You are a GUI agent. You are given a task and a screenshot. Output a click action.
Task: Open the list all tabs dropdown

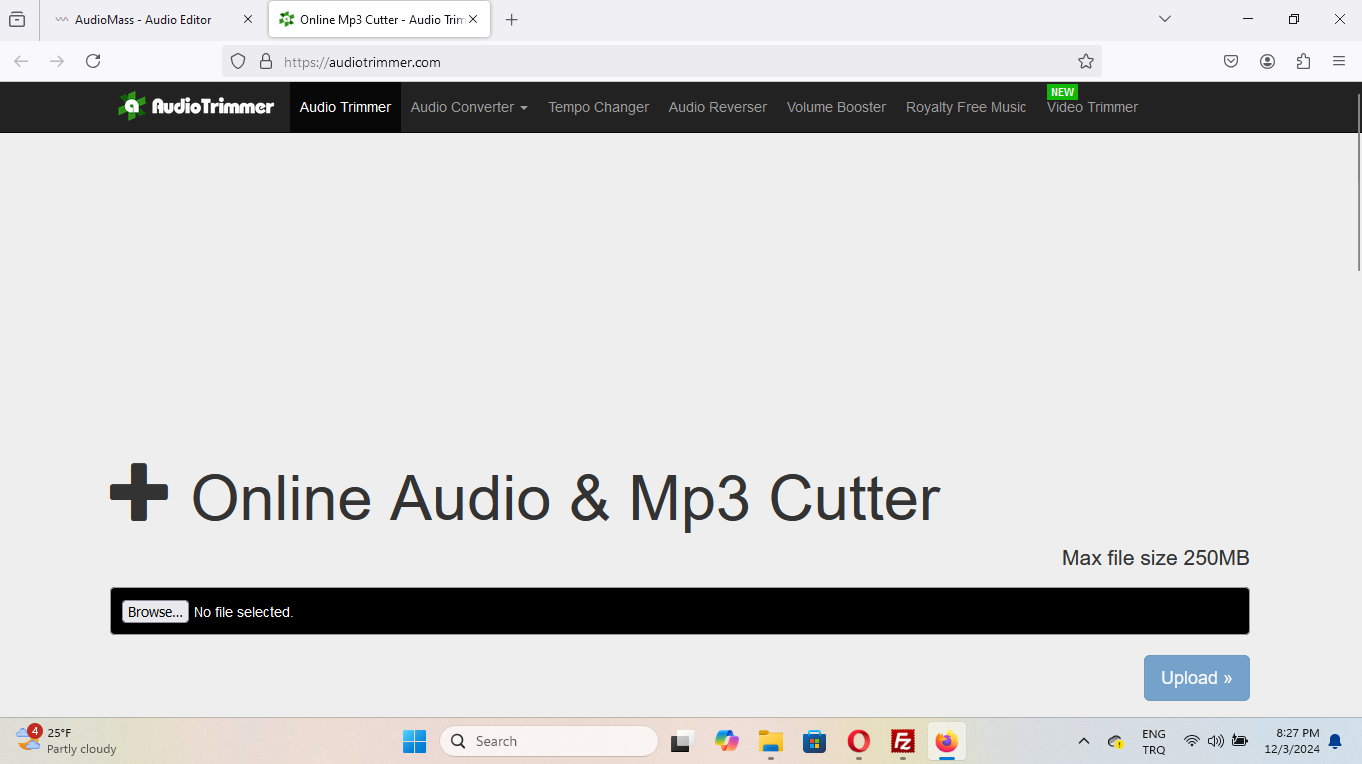[1164, 19]
